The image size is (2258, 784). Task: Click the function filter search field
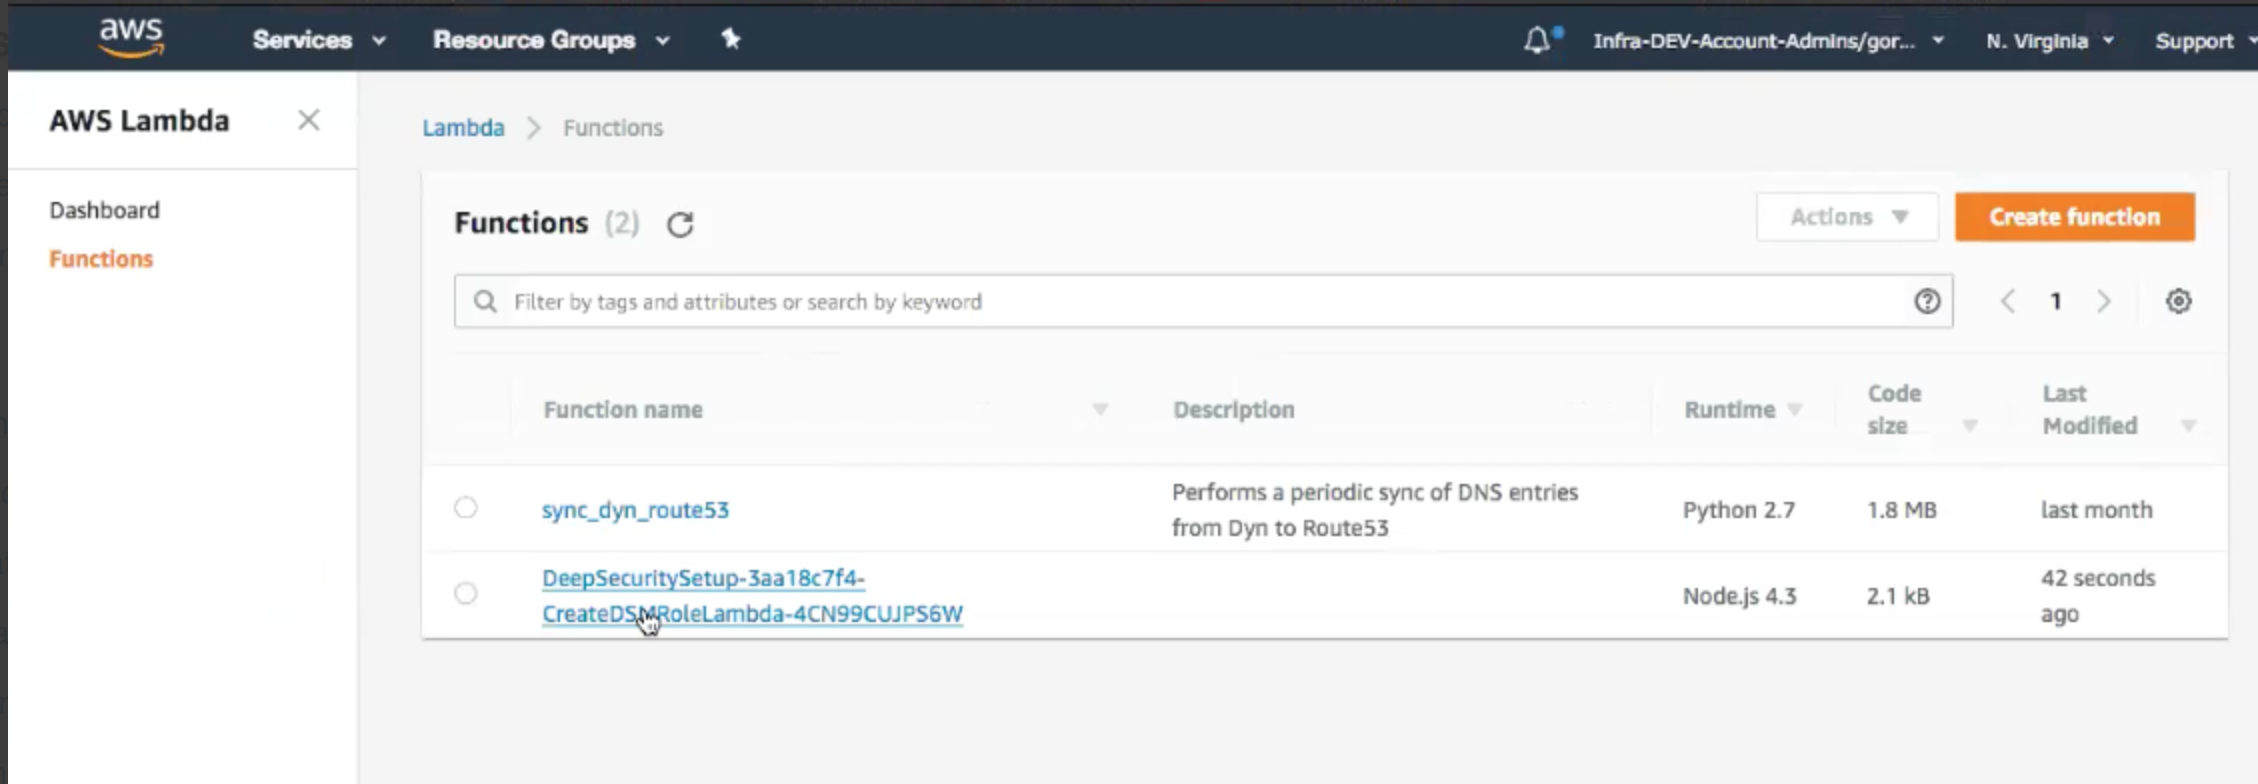[1200, 302]
